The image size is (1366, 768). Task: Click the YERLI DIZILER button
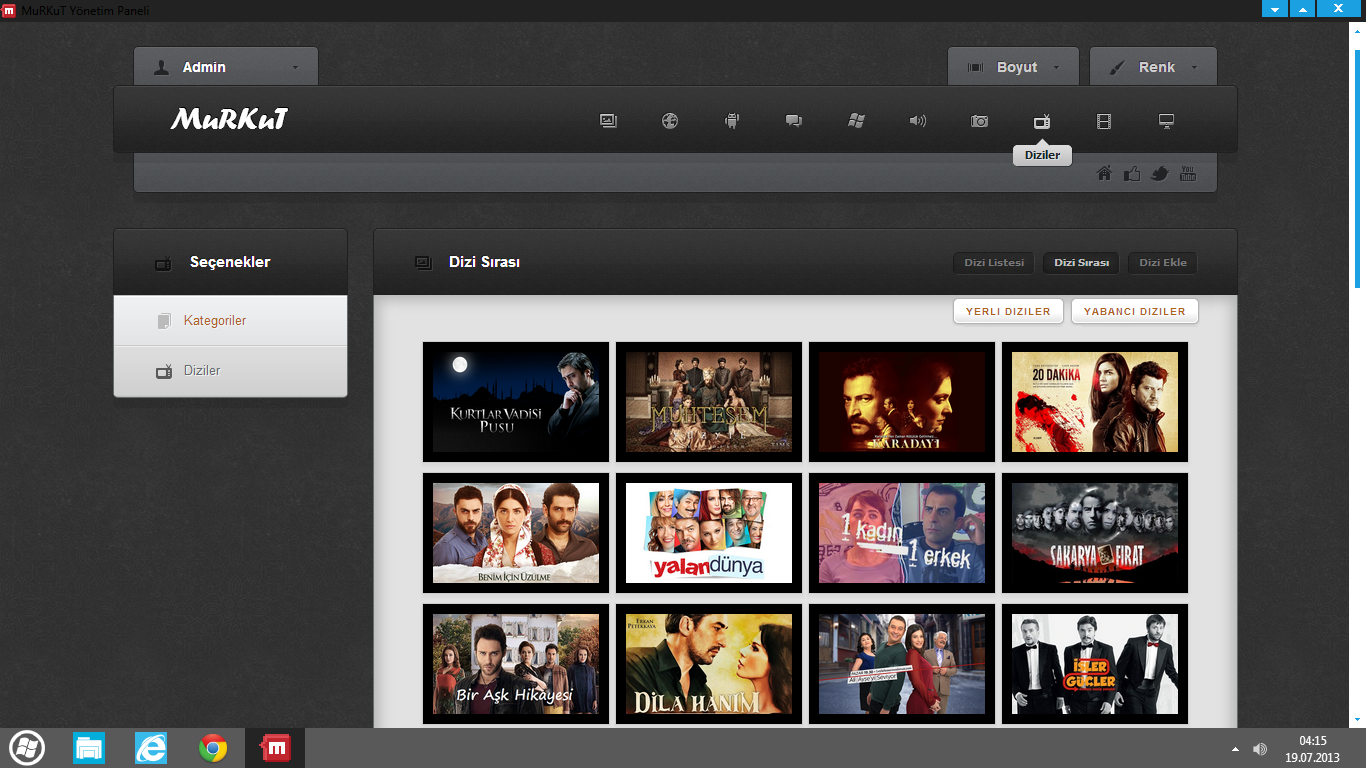pyautogui.click(x=1008, y=311)
